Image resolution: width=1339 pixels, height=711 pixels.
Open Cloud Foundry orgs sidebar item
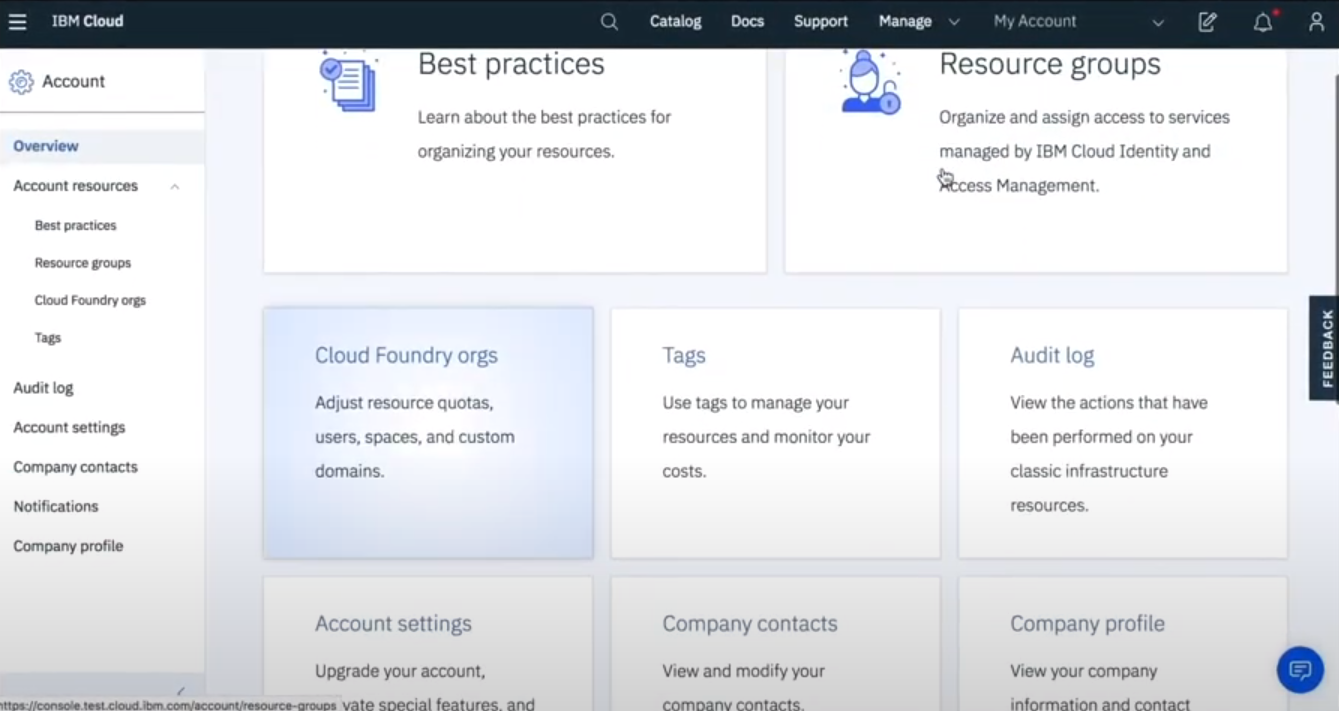[x=90, y=300]
